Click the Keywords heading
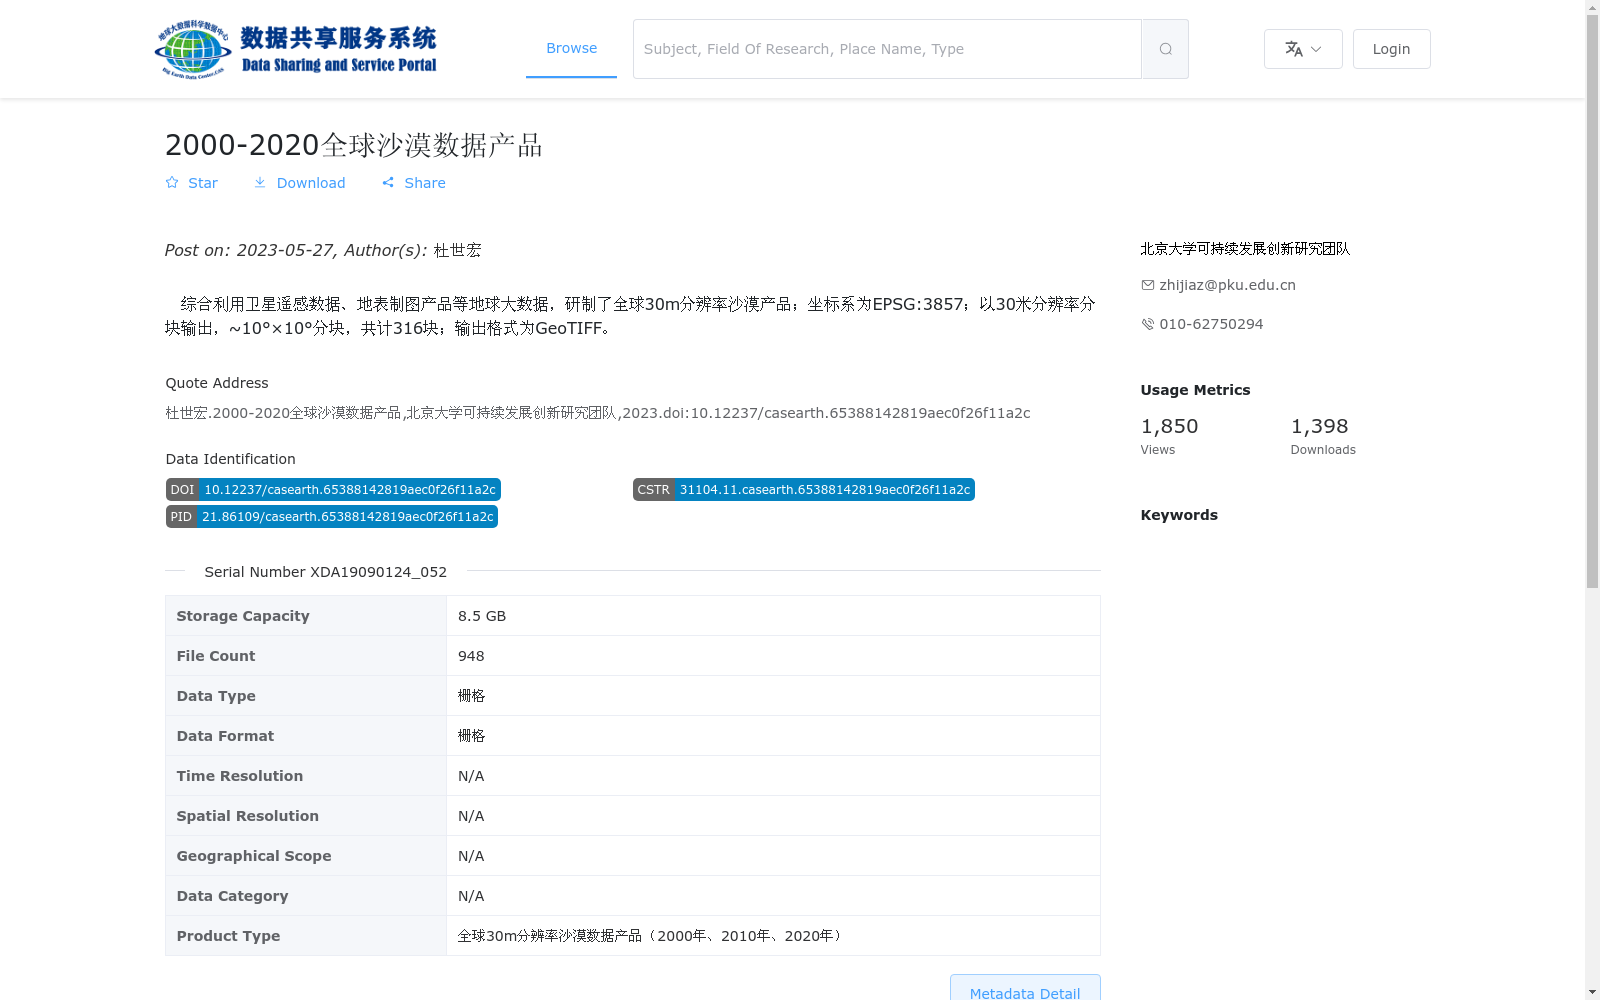This screenshot has width=1600, height=1000. pyautogui.click(x=1179, y=515)
